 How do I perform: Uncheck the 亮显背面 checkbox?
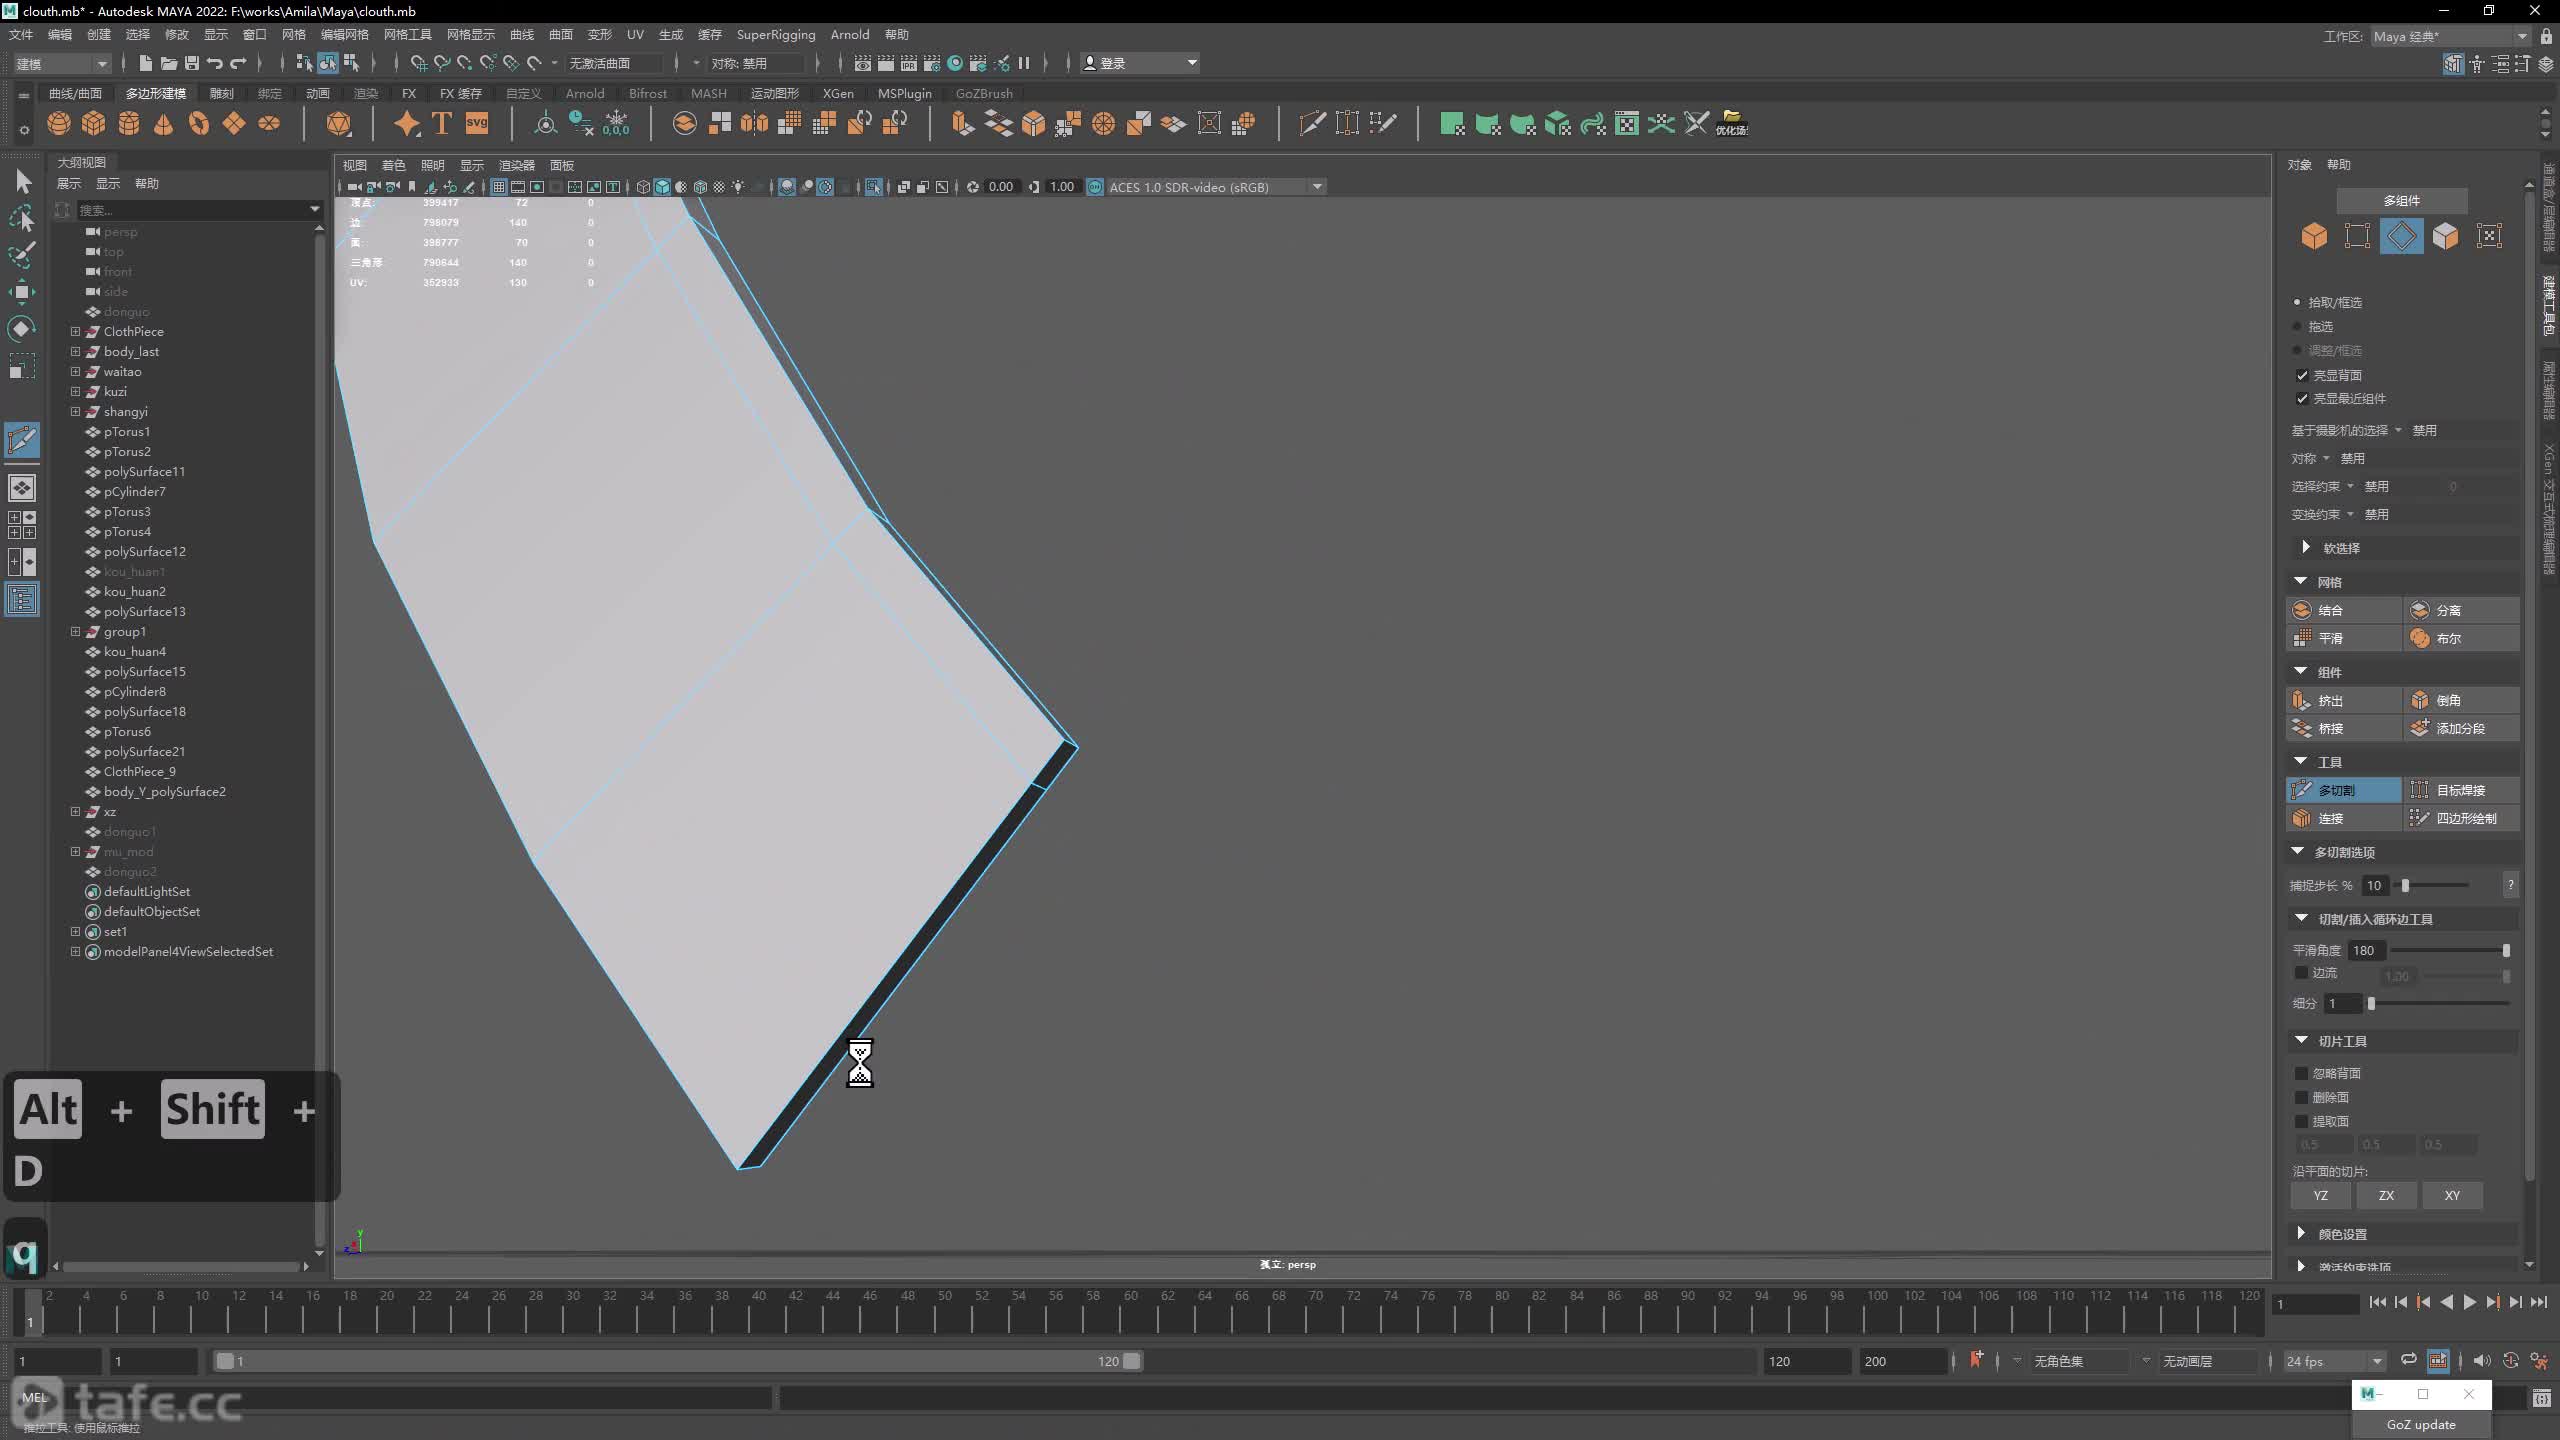2302,375
